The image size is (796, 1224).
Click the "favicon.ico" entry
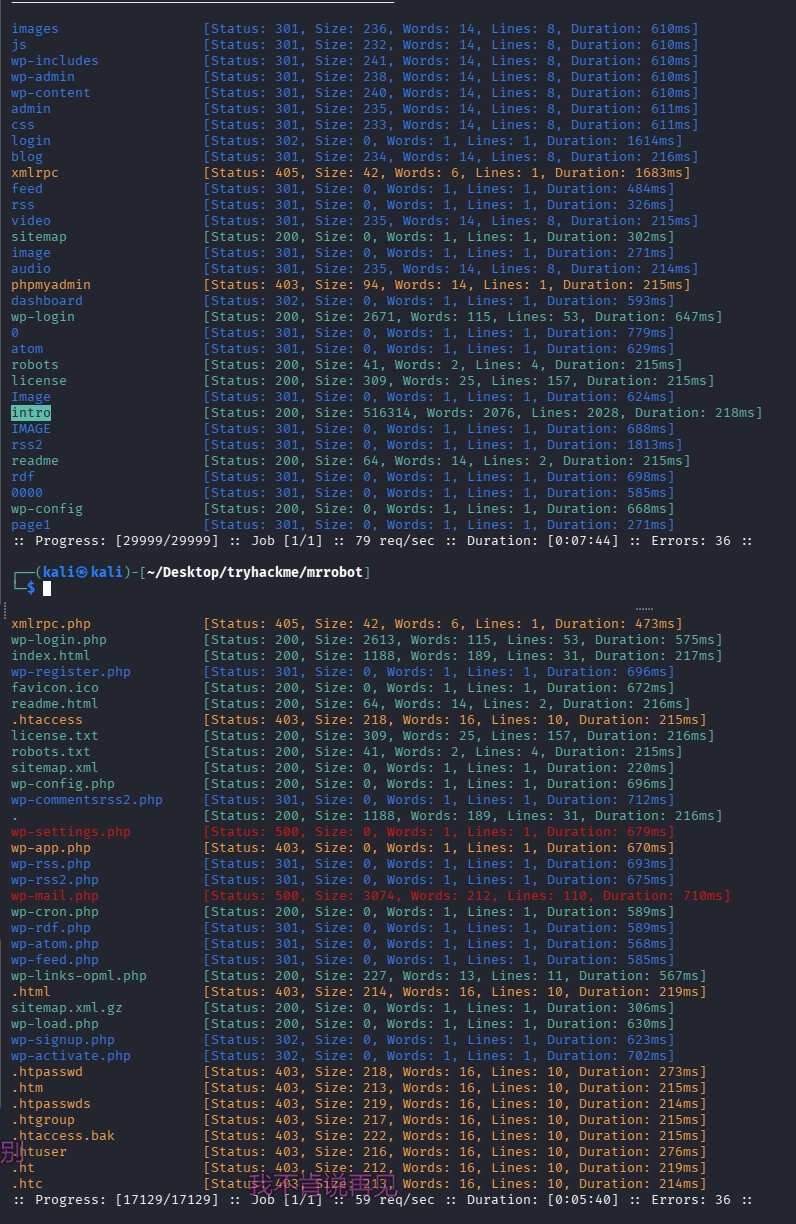55,688
